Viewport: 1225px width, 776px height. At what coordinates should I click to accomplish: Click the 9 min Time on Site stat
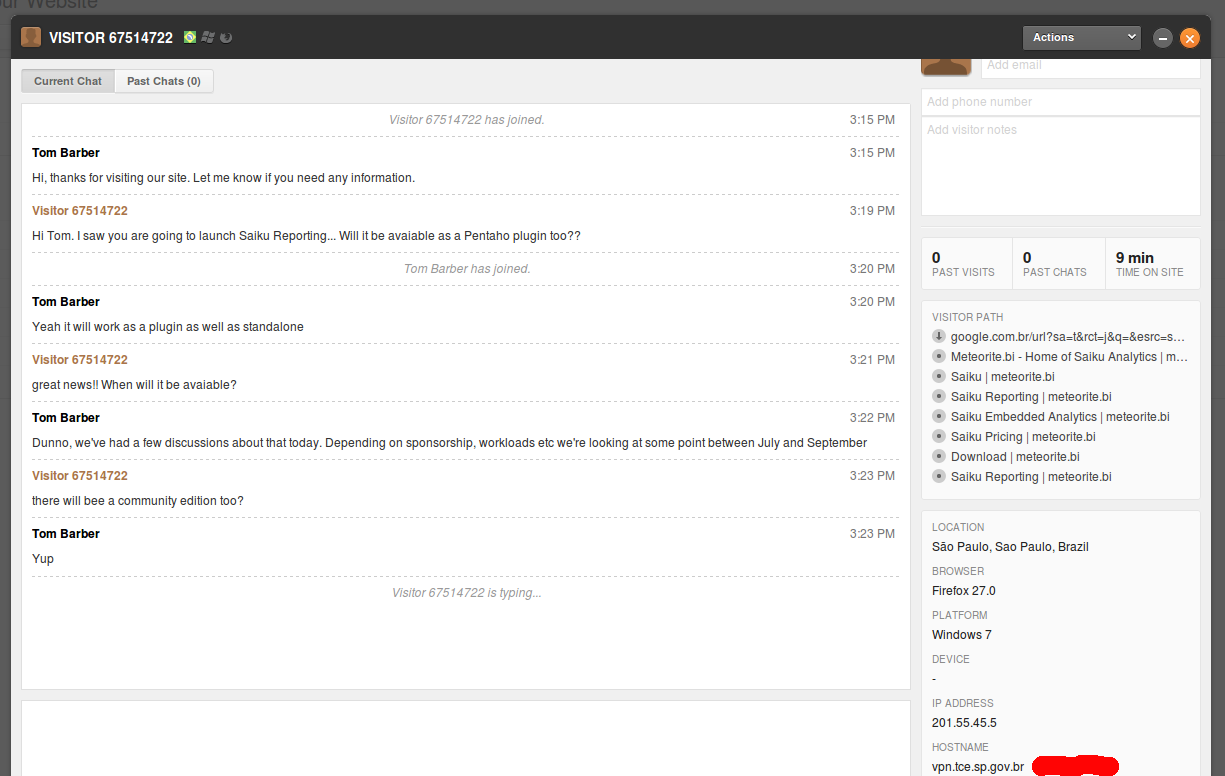click(1152, 264)
